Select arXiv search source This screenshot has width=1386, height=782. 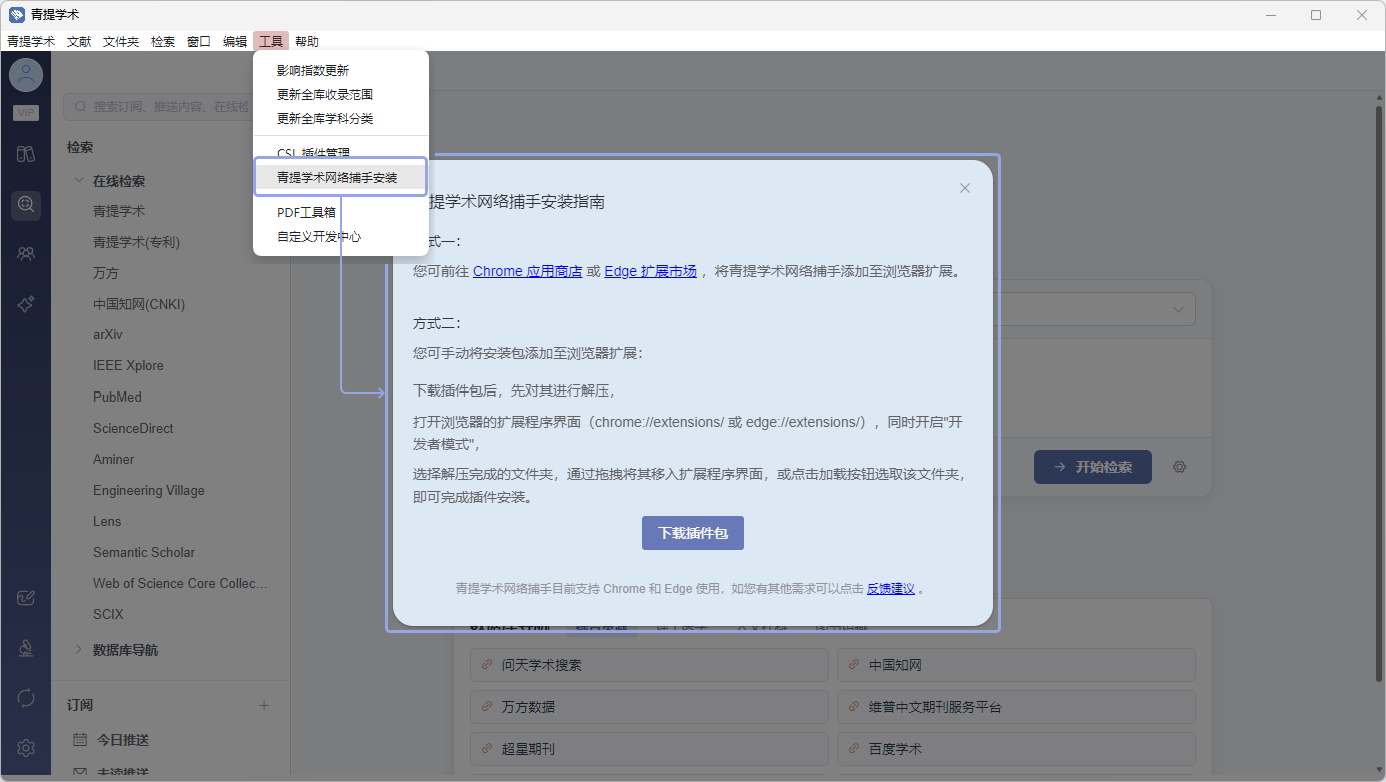(x=108, y=335)
